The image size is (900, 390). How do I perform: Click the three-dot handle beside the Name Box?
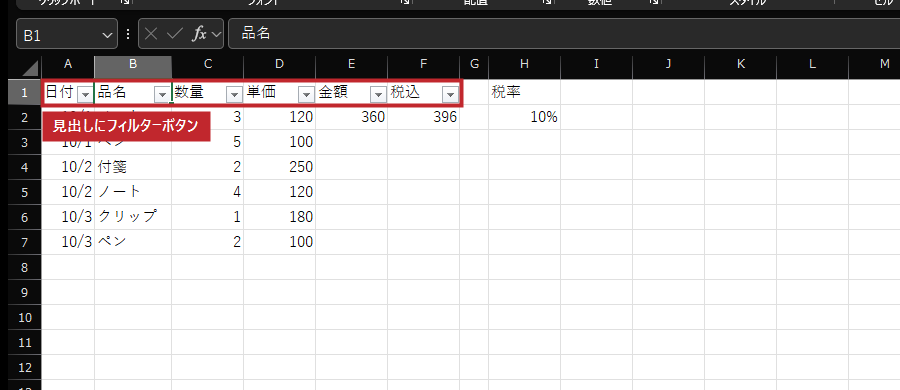[127, 34]
